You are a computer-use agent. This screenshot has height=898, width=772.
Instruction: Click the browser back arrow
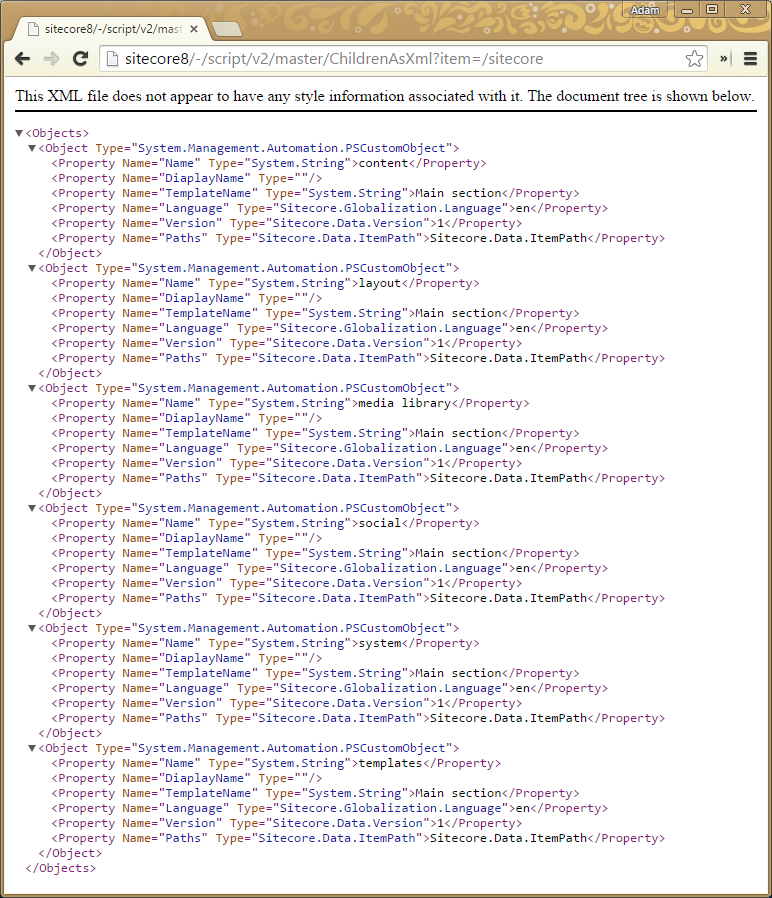point(22,59)
